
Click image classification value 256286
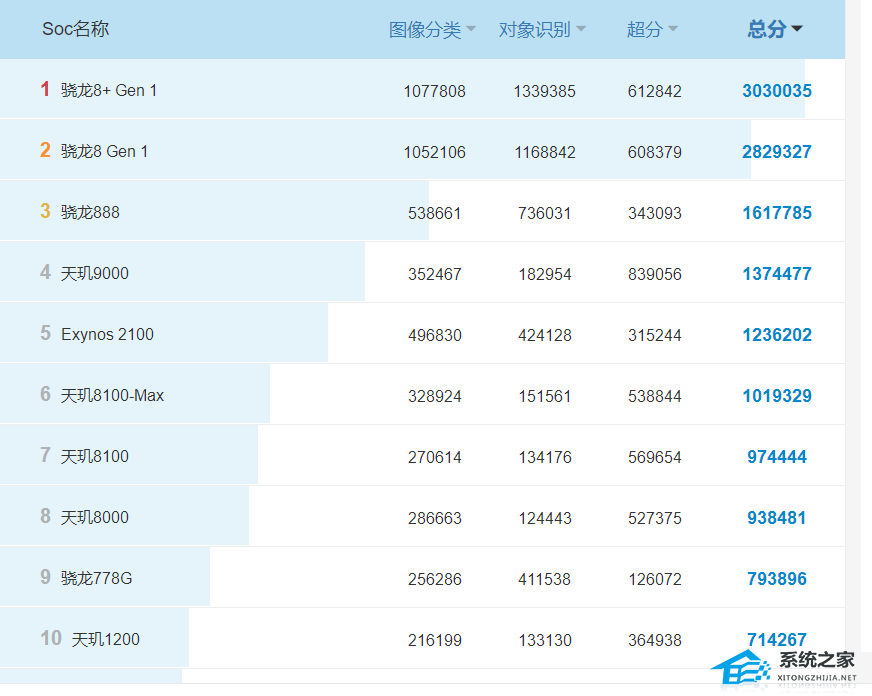click(x=434, y=579)
